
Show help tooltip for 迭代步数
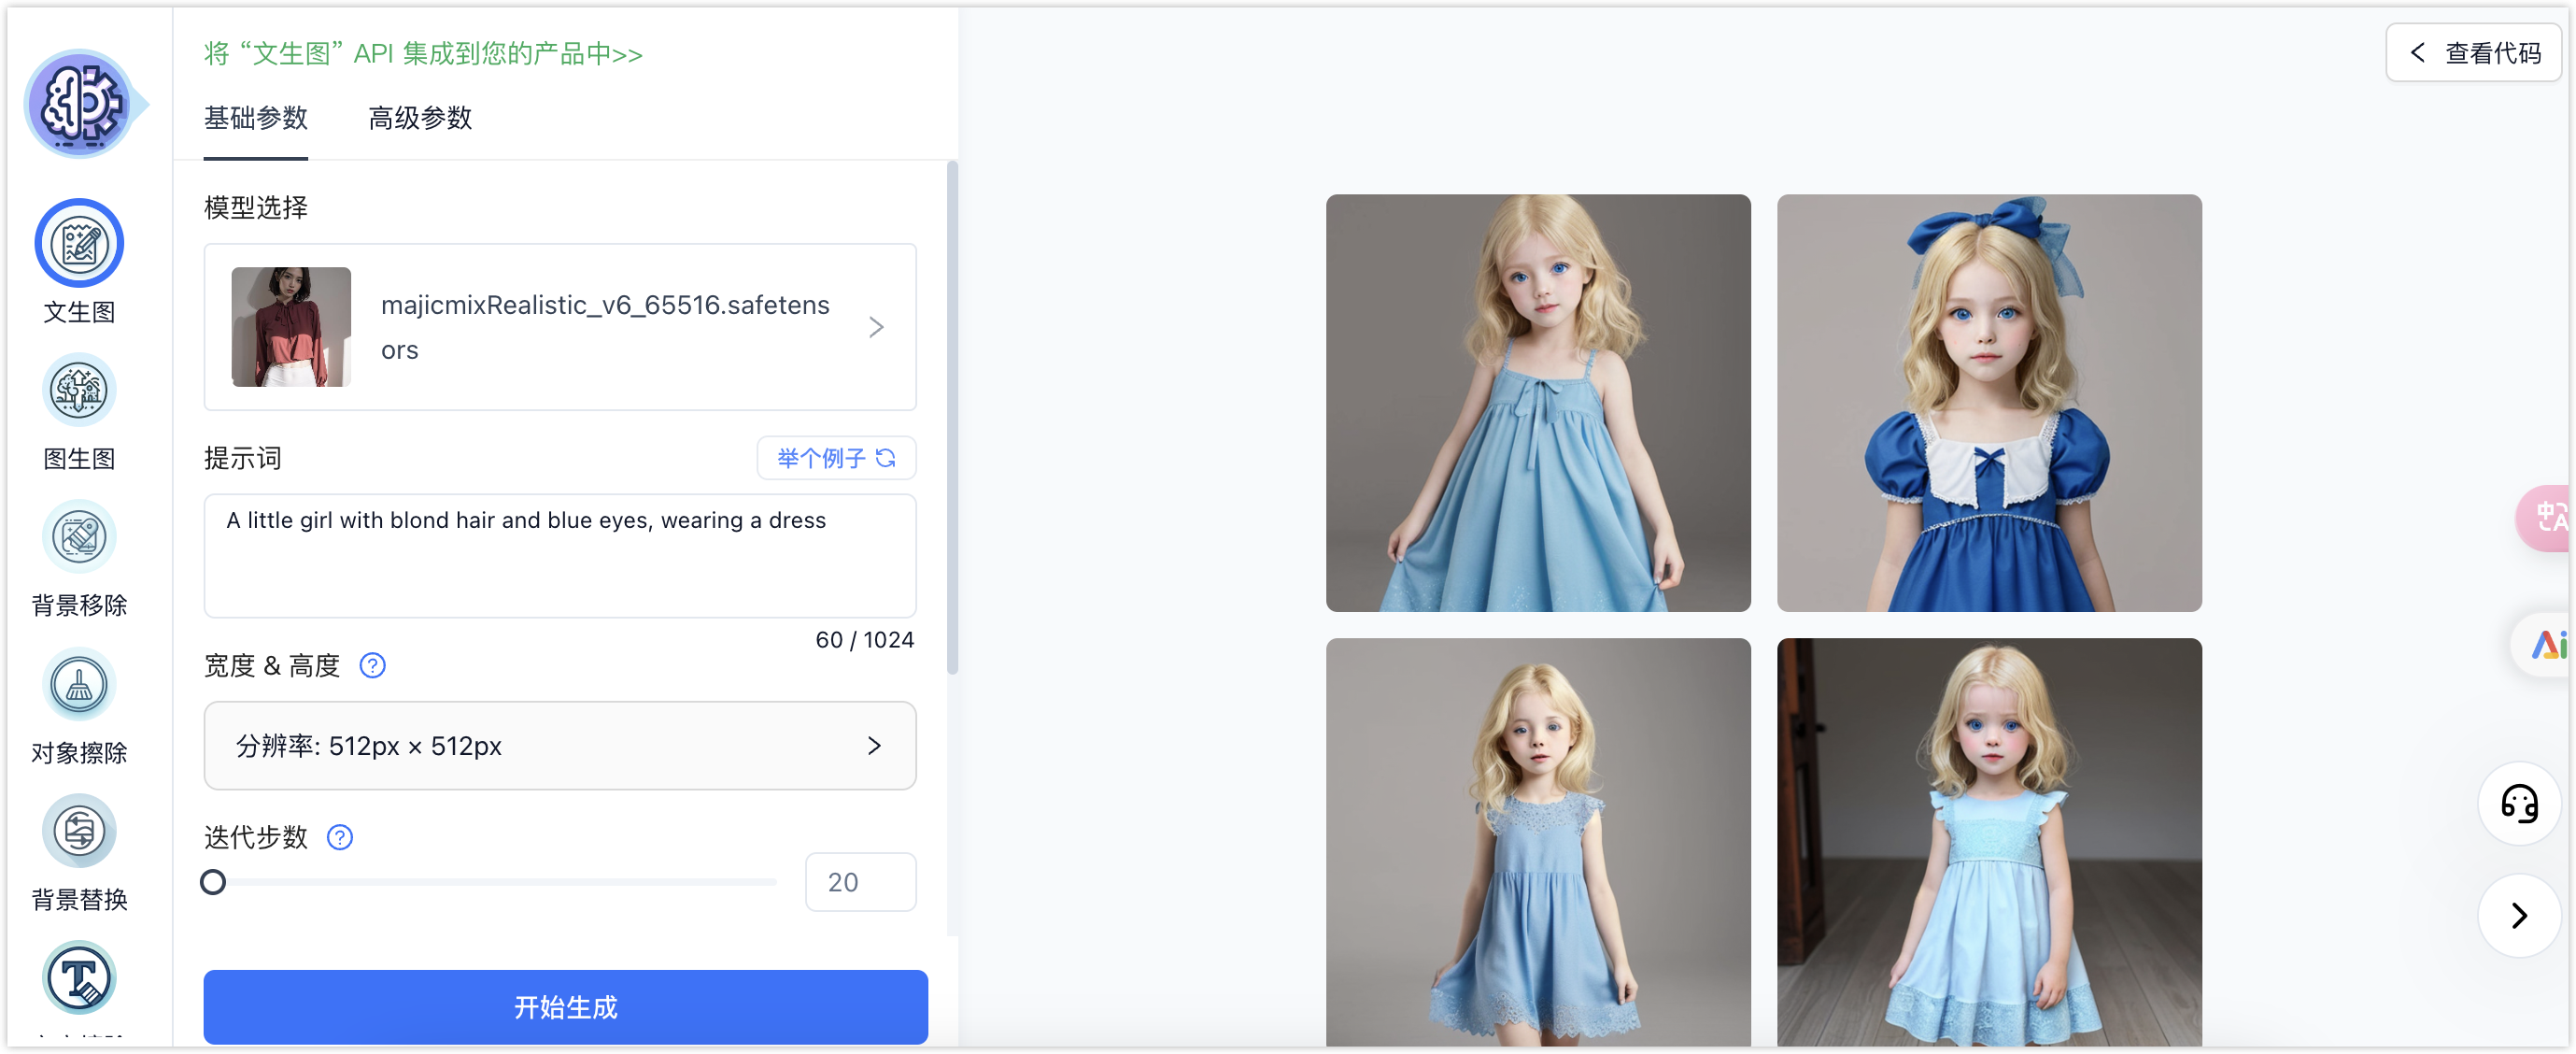tap(340, 837)
